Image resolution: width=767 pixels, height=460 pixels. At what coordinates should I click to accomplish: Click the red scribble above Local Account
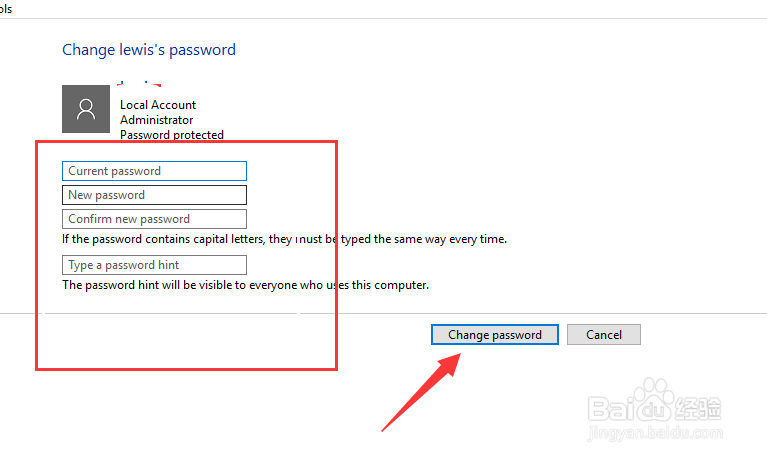pyautogui.click(x=140, y=86)
